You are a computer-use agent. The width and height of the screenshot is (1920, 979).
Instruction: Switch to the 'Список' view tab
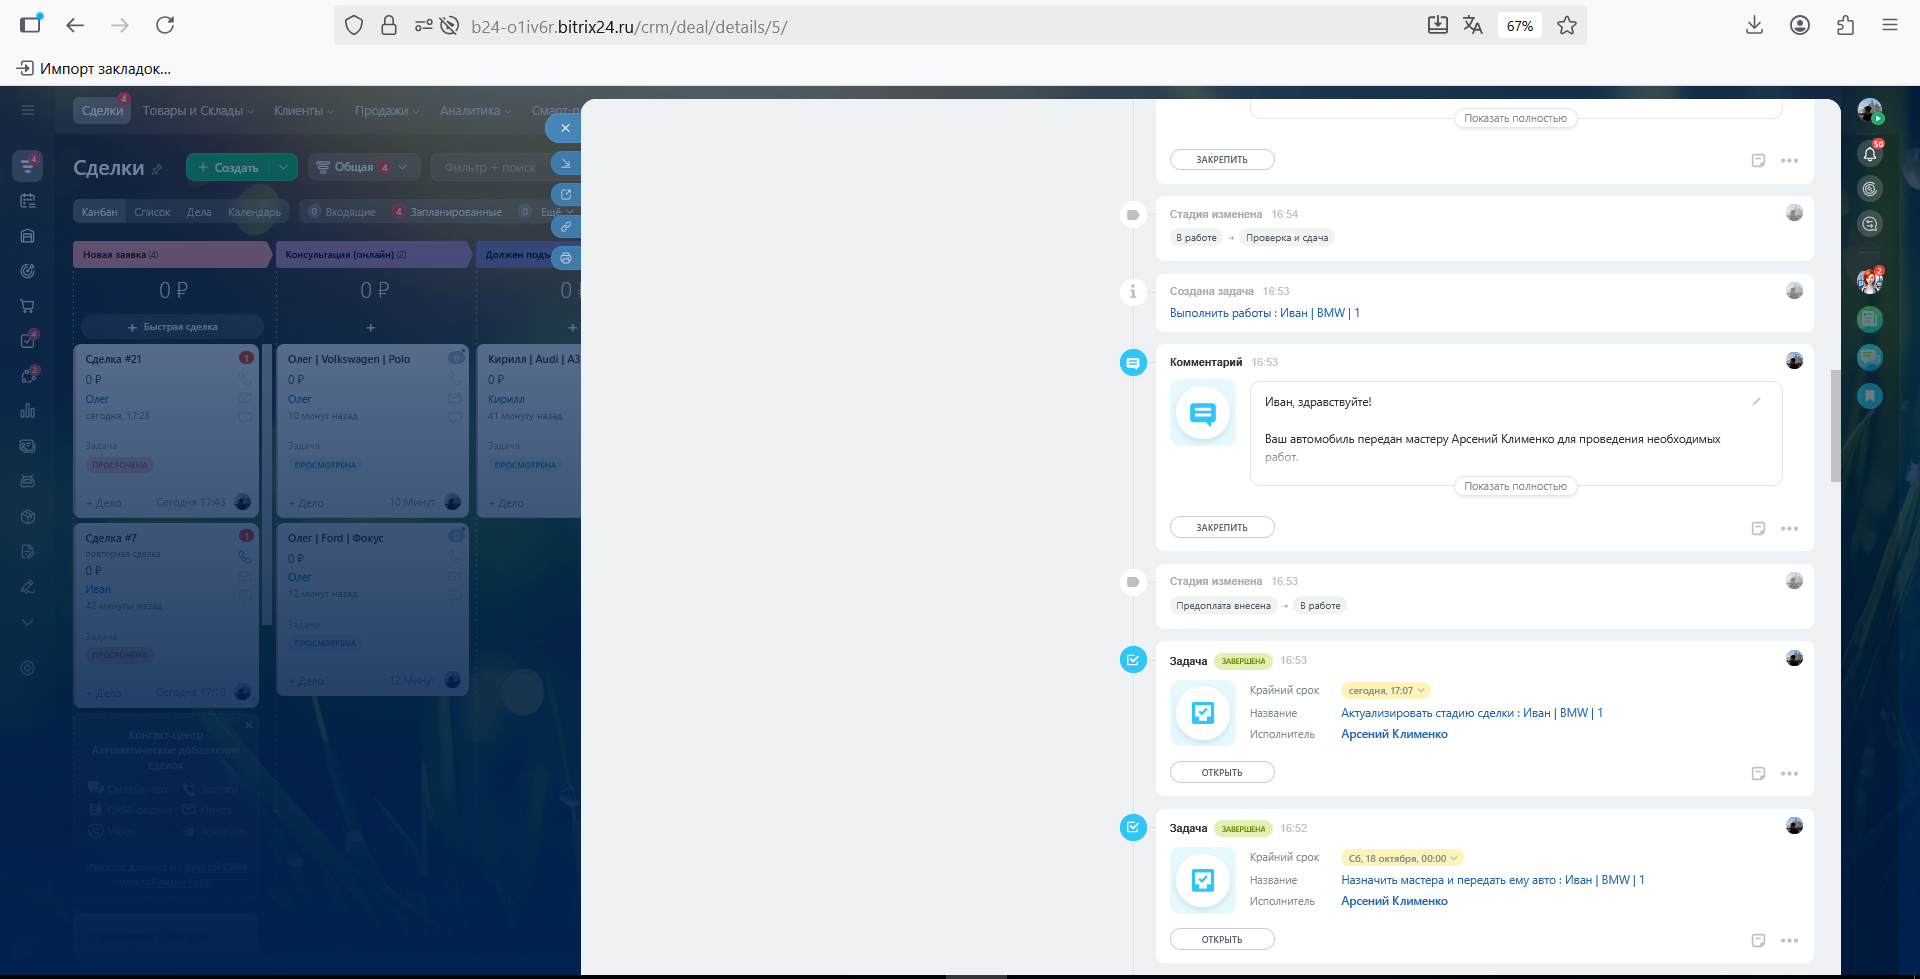point(152,212)
